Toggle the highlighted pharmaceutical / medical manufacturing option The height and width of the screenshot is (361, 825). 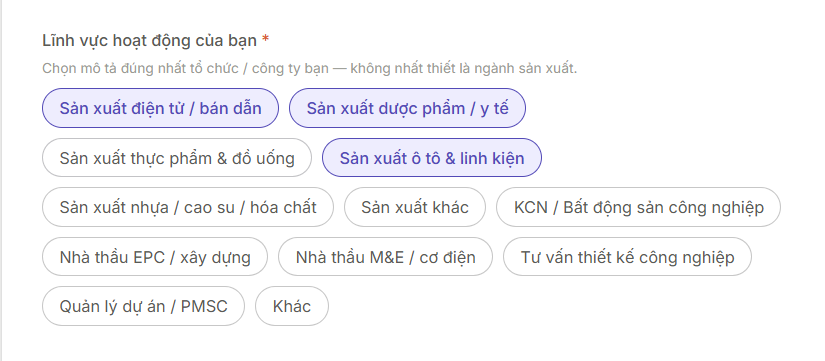[407, 108]
